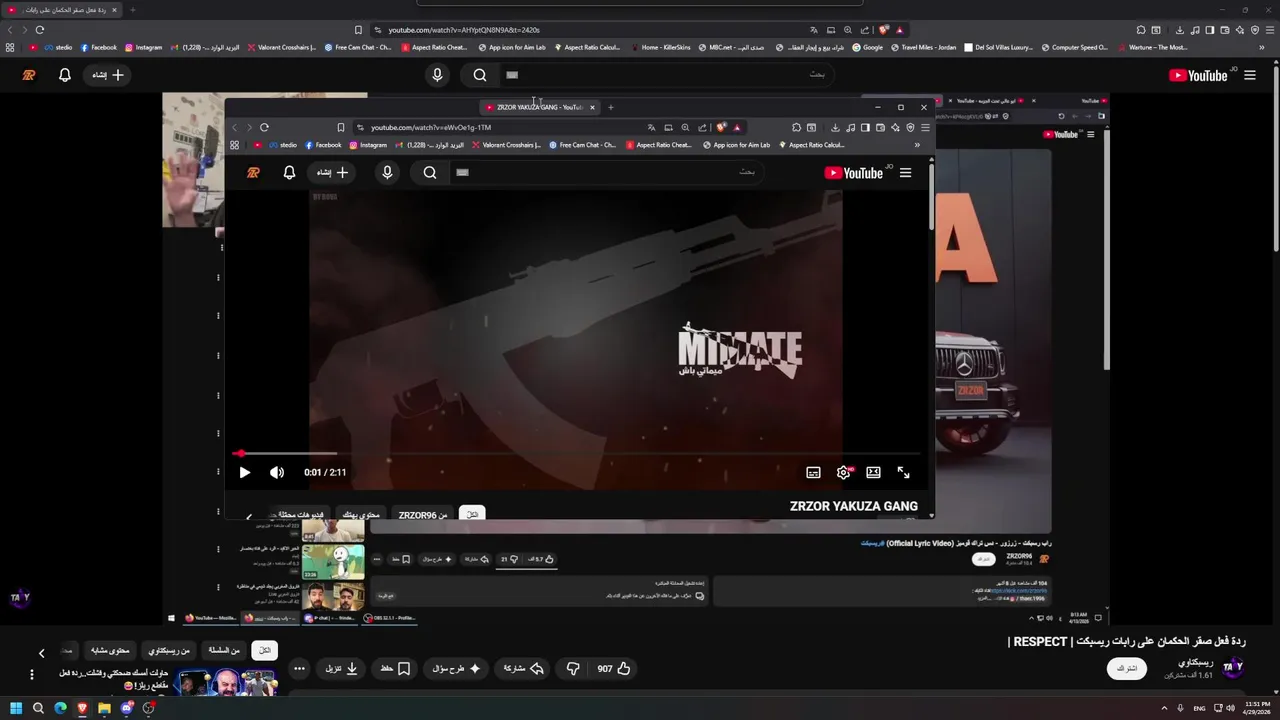Open Brave Shields lion icon in address bar
The image size is (1280, 720).
883,30
